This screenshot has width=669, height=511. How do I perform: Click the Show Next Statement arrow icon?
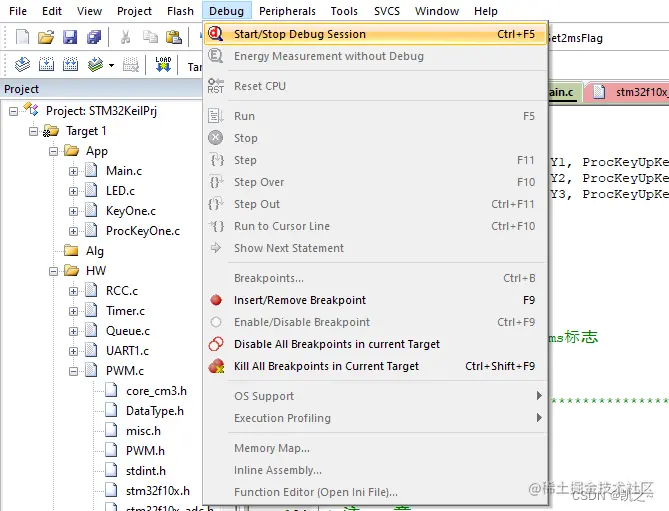pyautogui.click(x=216, y=248)
